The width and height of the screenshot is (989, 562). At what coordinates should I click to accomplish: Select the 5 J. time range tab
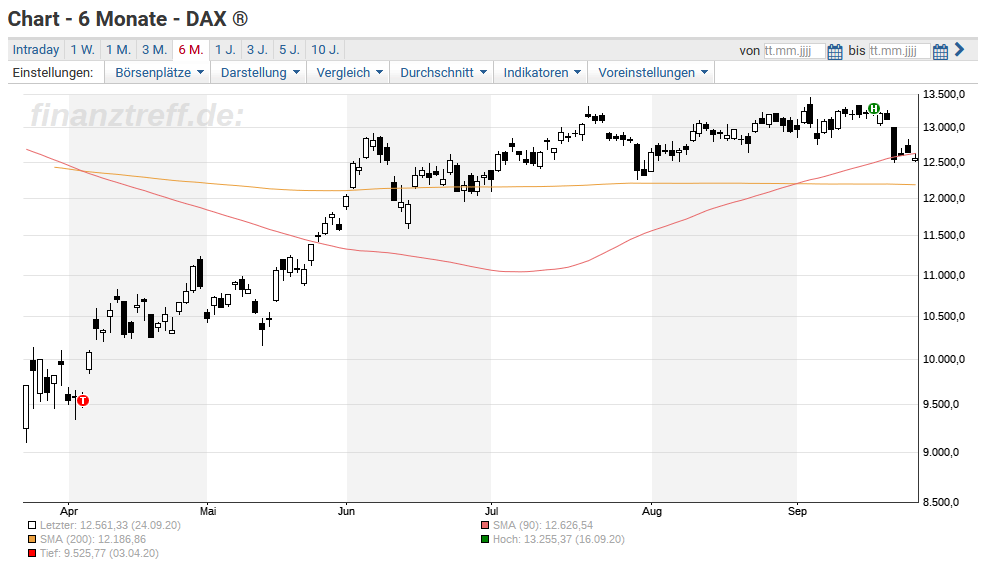289,50
